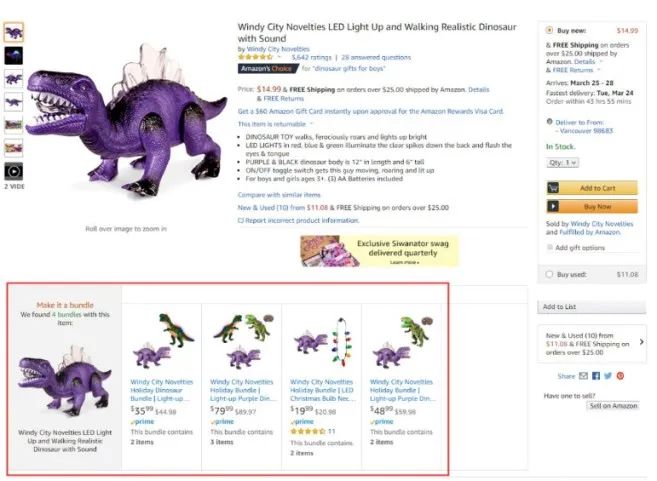The width and height of the screenshot is (657, 481).
Task: Open the 5,642 ratings link
Action: [x=311, y=57]
